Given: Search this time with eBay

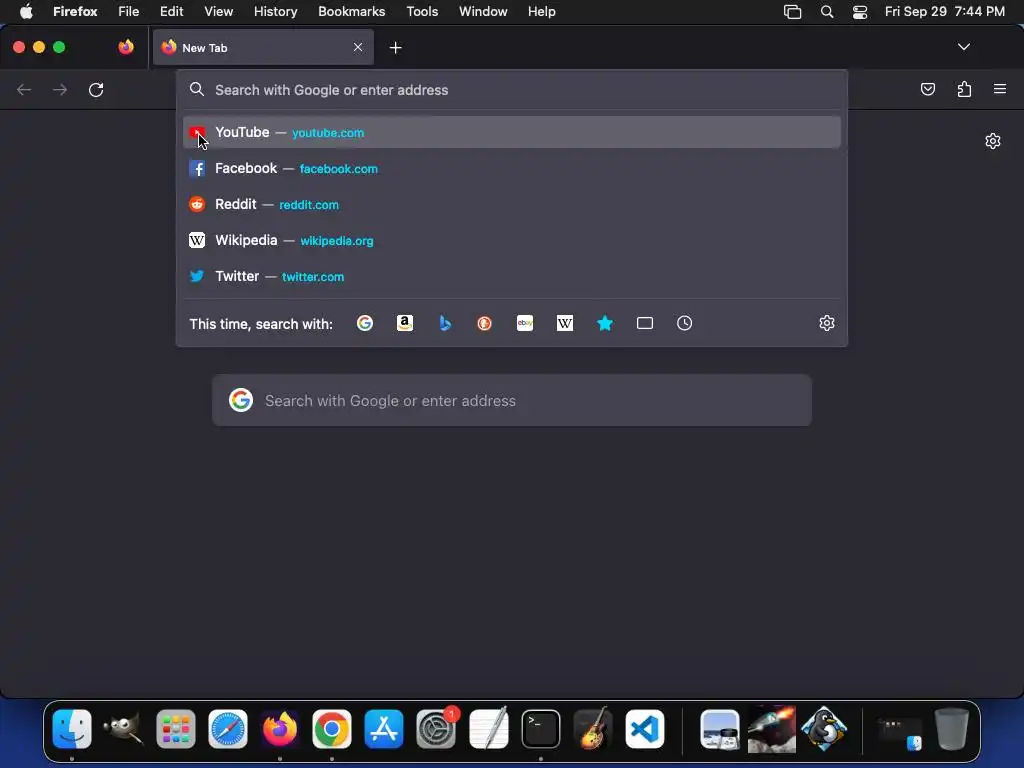Looking at the screenshot, I should coord(525,323).
